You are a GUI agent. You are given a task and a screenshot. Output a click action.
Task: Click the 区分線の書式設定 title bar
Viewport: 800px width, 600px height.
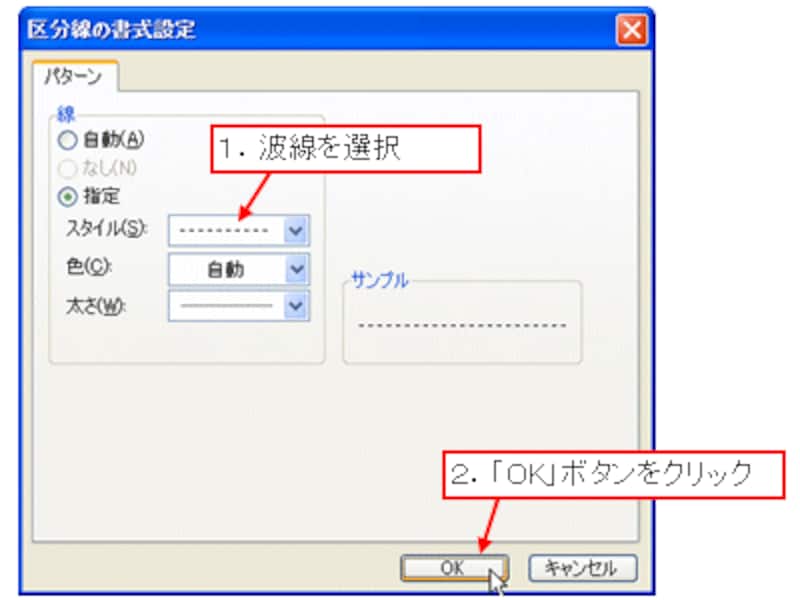pyautogui.click(x=316, y=29)
